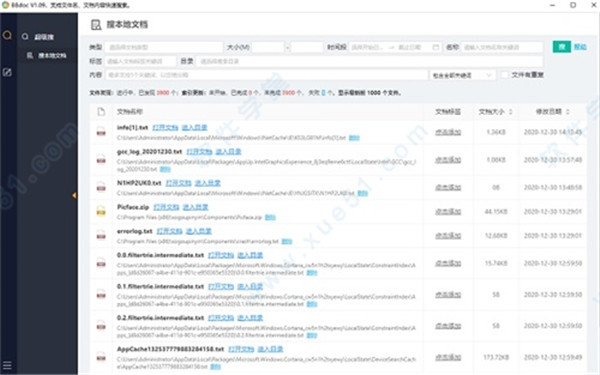Enter the directory of info[1].txt
Screen dimensions: 600x375
tap(194, 127)
